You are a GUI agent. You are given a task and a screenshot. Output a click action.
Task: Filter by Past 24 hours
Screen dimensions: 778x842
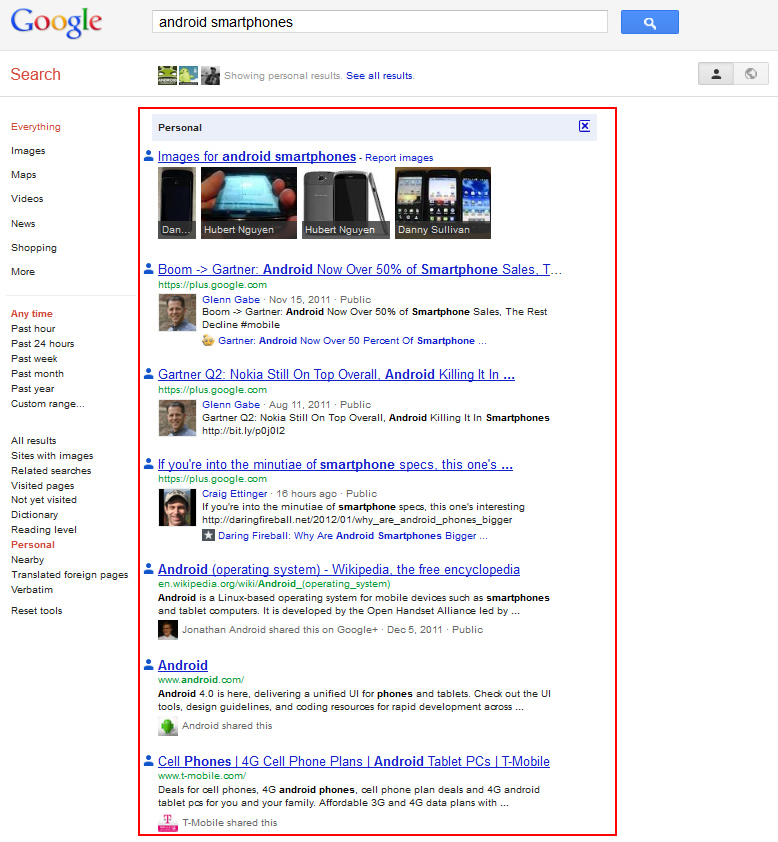(42, 344)
